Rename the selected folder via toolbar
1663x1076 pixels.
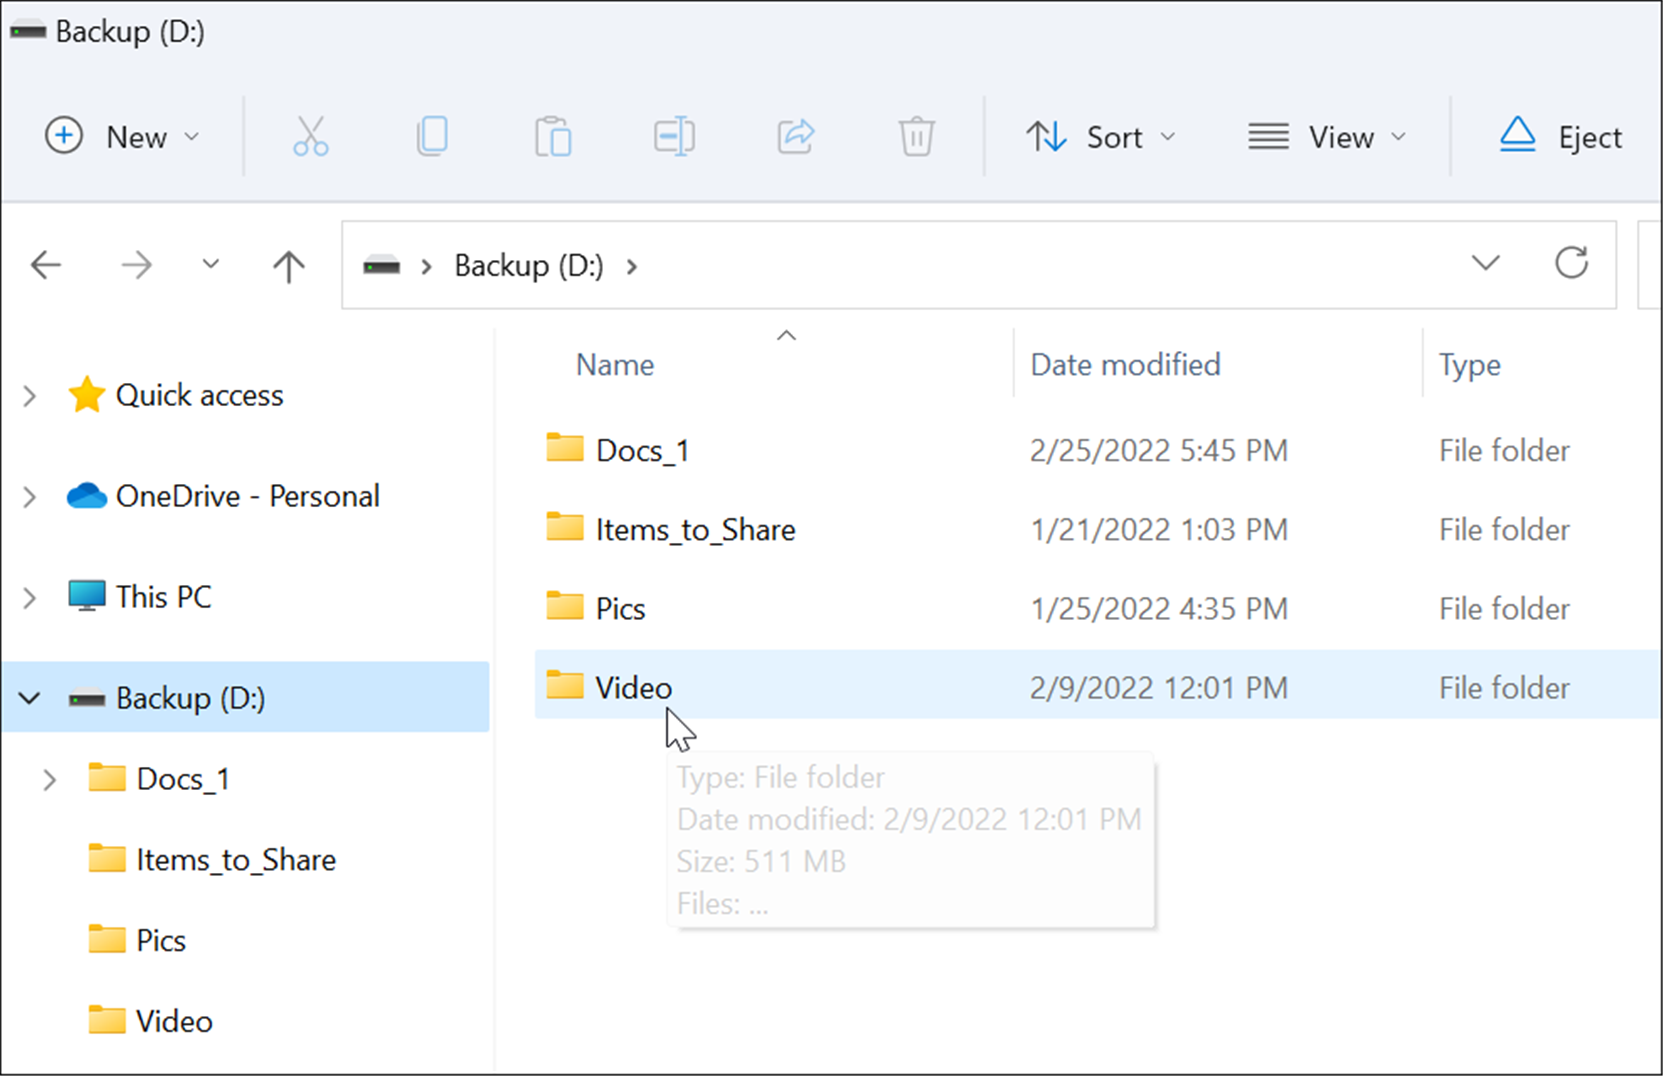point(674,136)
